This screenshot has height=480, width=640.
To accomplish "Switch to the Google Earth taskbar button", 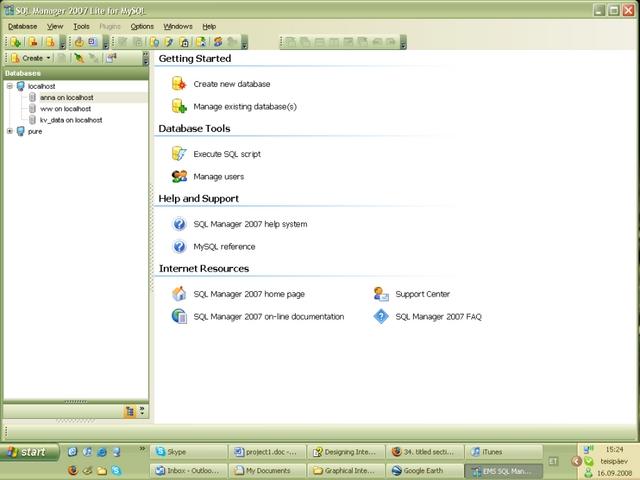I will point(425,471).
